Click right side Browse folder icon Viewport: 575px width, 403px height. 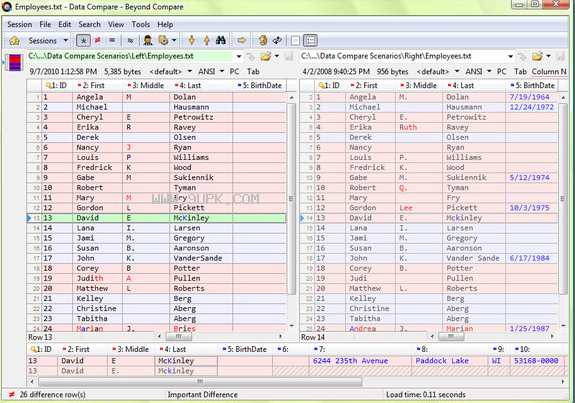pos(537,56)
